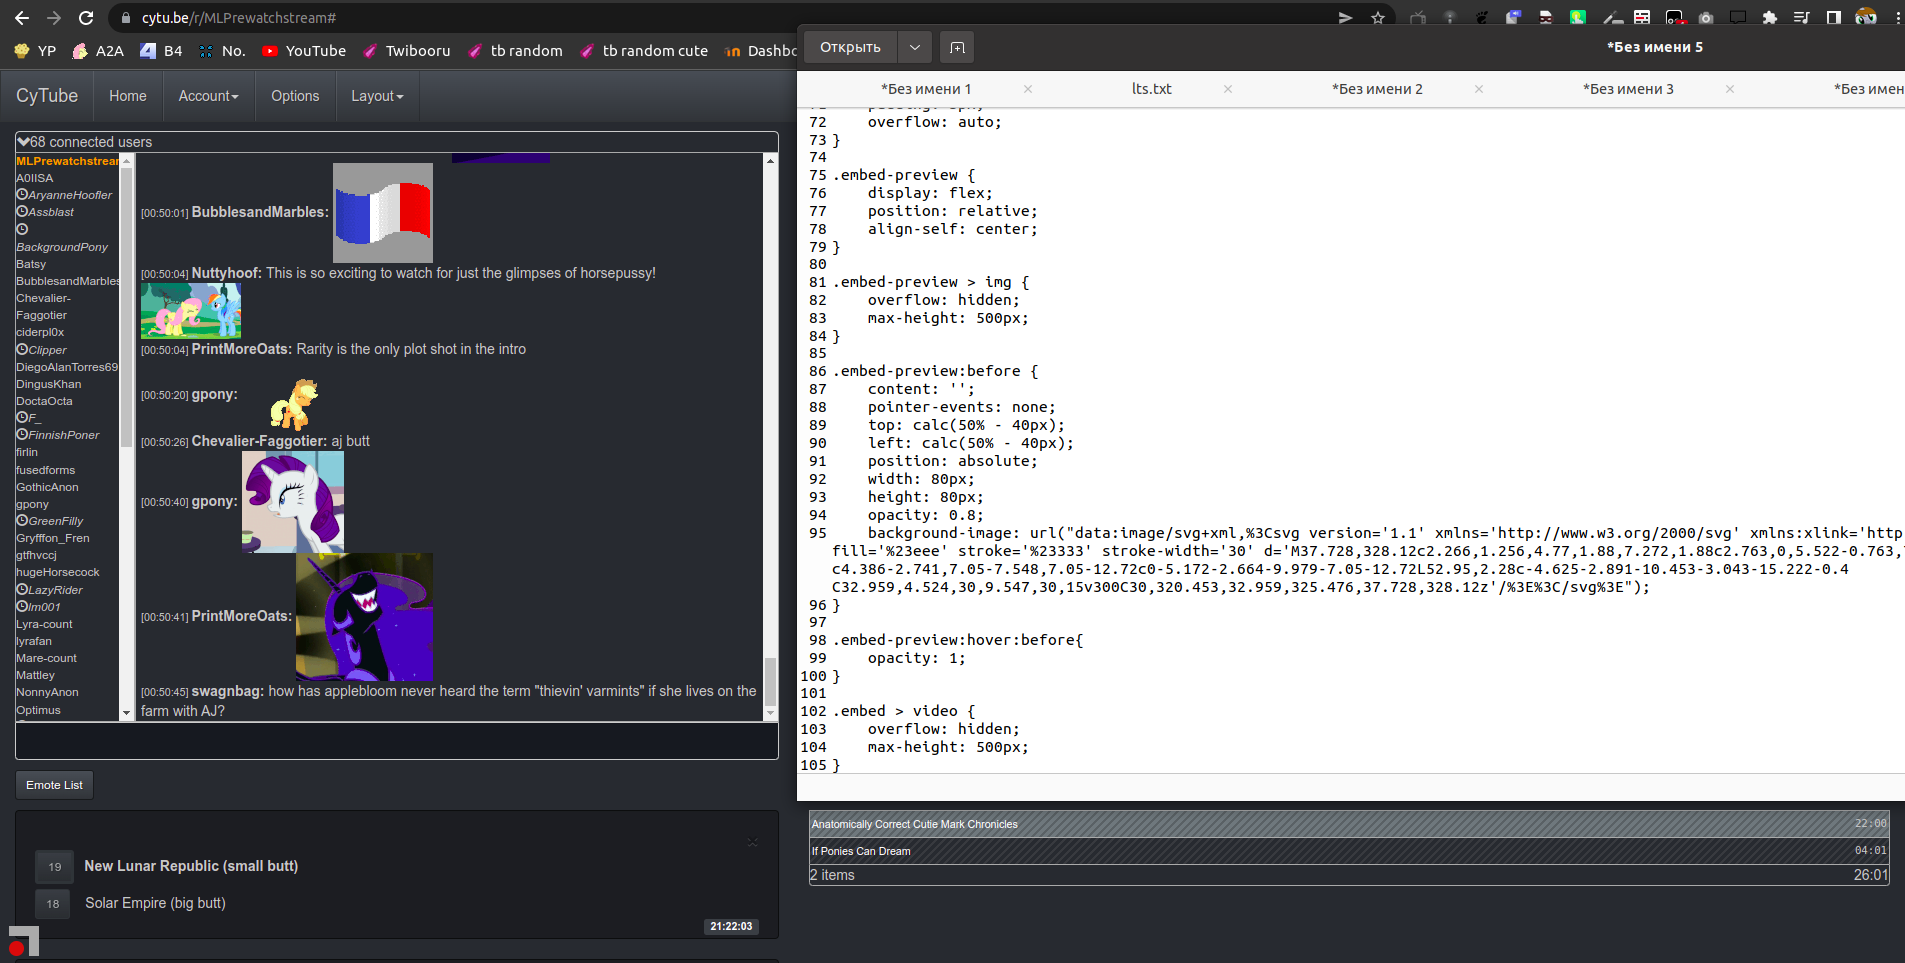Open Chrome's three-dot menu
1905x963 pixels.
1897,18
